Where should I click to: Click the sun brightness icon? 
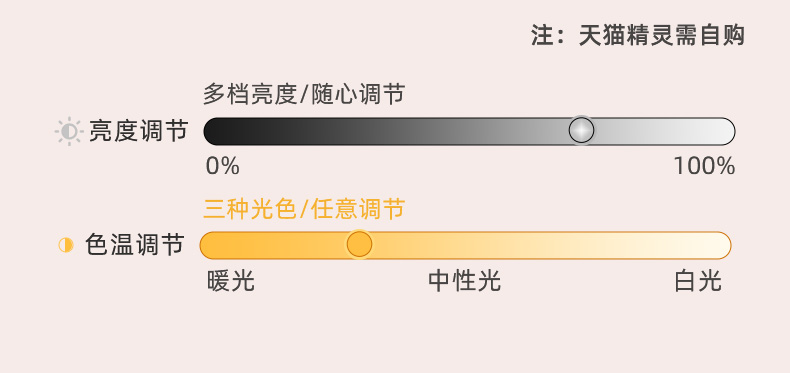tap(69, 132)
